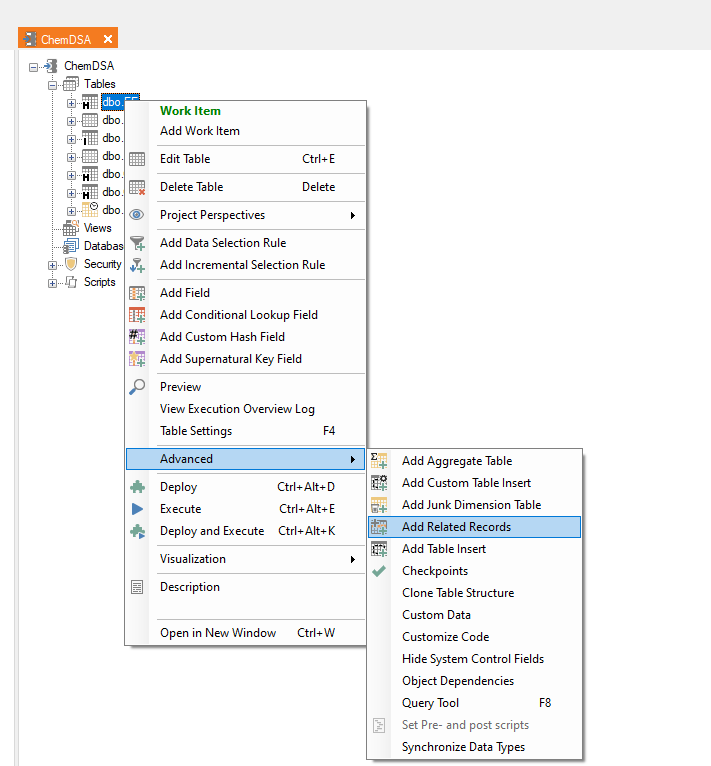Click the Add Junk Dimension Table icon

tap(379, 505)
